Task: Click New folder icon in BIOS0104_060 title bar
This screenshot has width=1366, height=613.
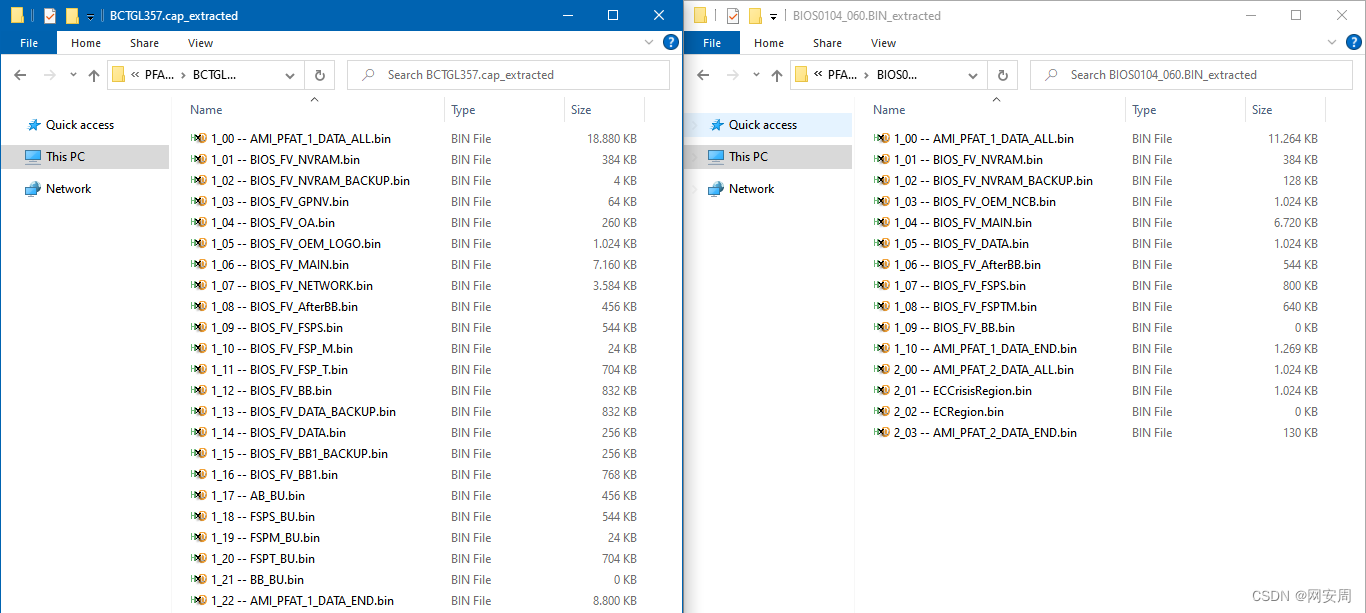Action: click(755, 16)
